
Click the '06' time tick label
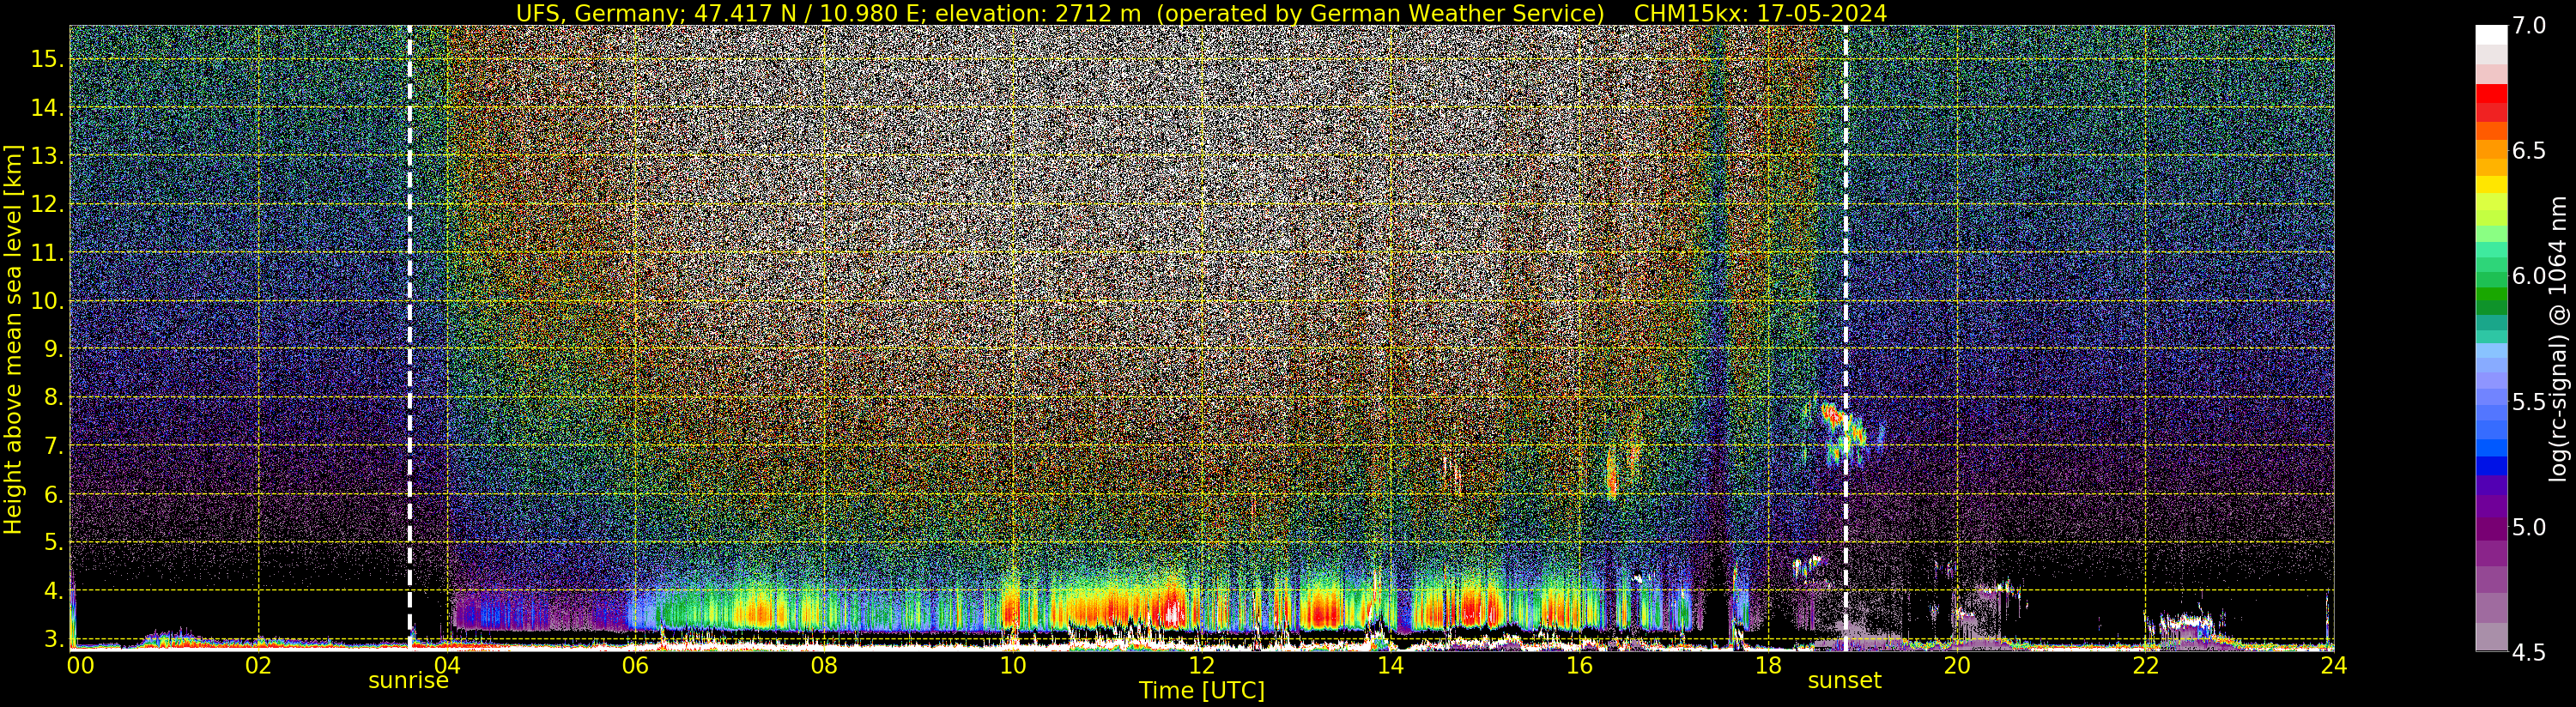click(x=635, y=665)
